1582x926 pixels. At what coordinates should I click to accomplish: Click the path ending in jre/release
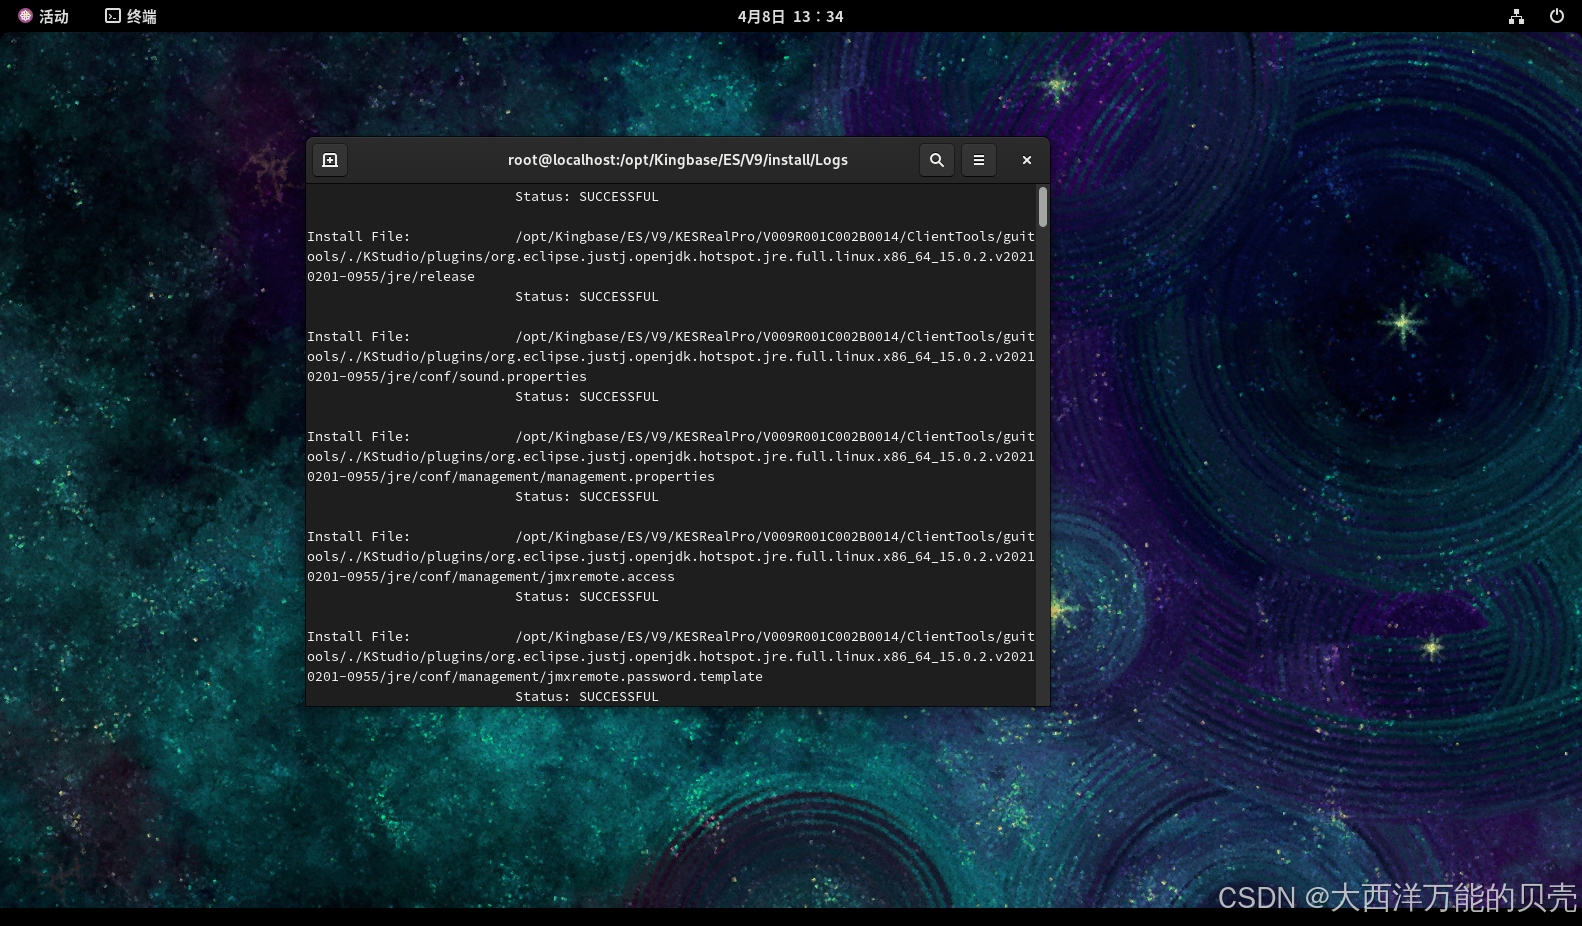[x=671, y=257]
